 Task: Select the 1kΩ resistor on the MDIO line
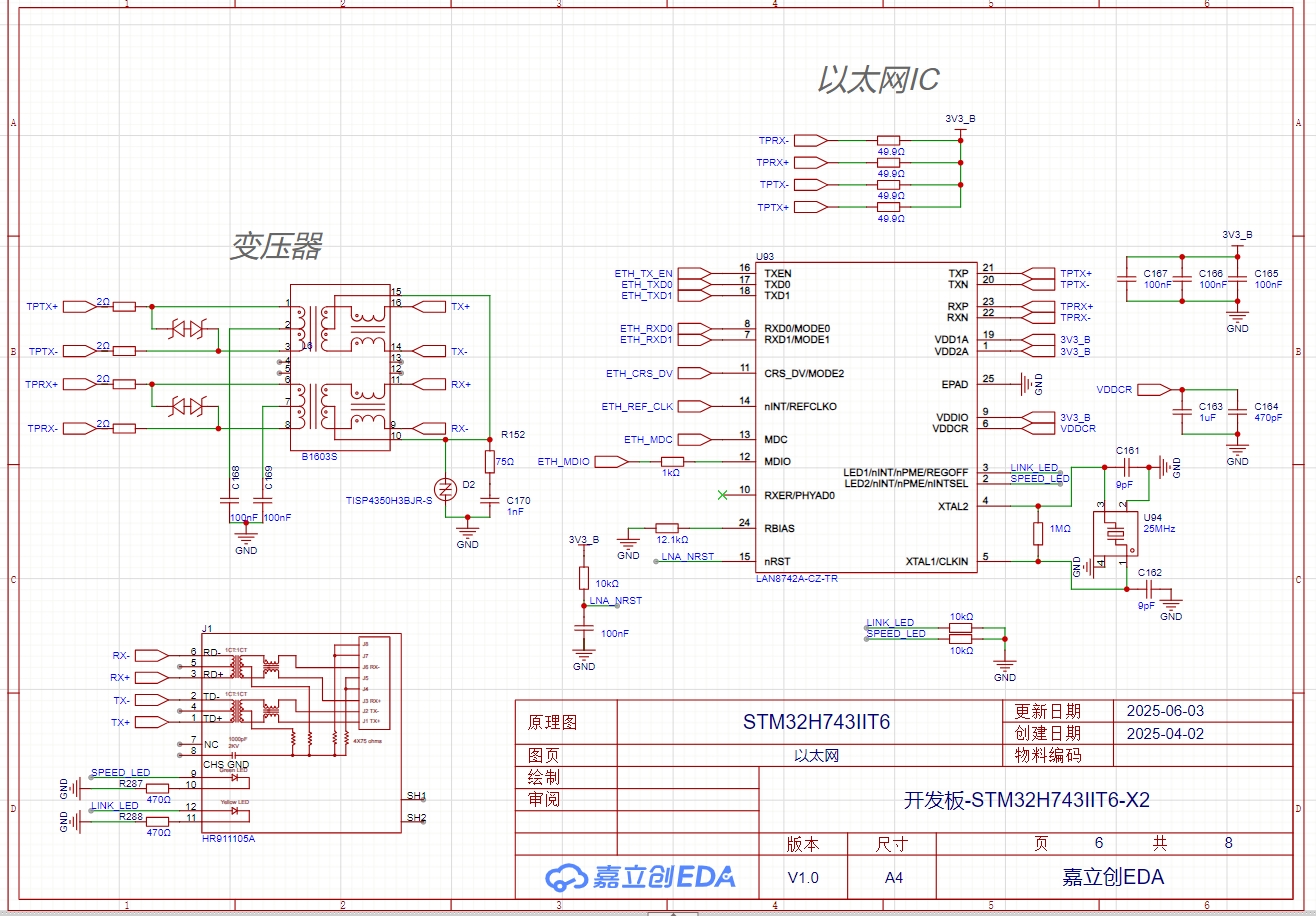pos(672,461)
